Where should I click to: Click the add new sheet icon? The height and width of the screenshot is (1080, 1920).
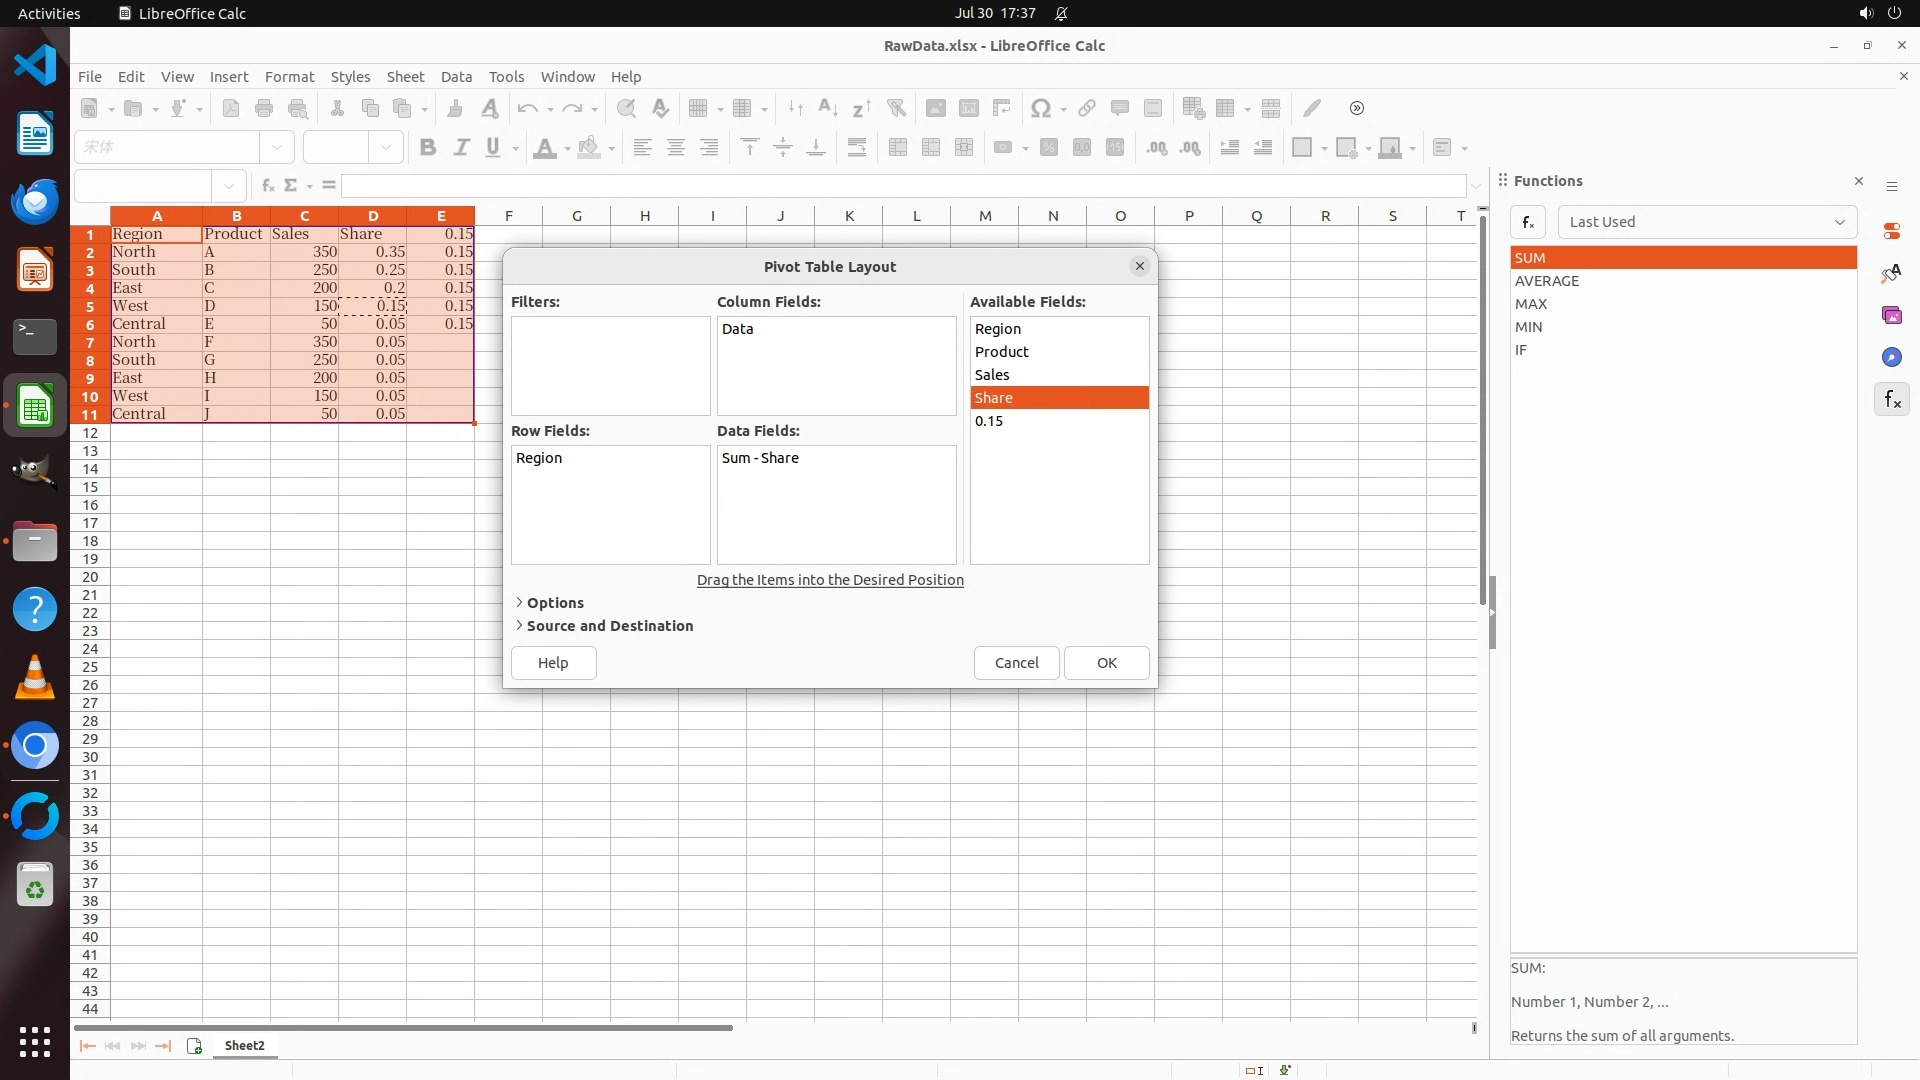point(194,1046)
